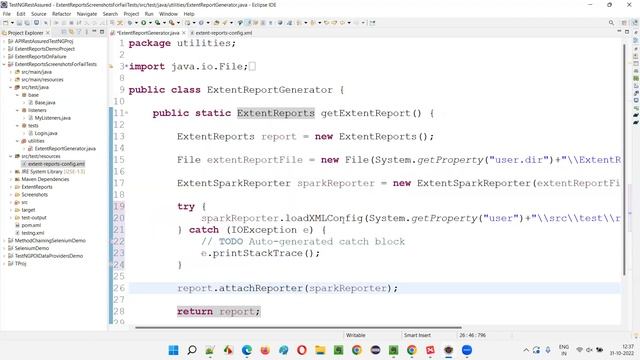Viewport: 640px width, 360px height.
Task: Click the Open Type toolbar icon
Action: tap(216, 23)
